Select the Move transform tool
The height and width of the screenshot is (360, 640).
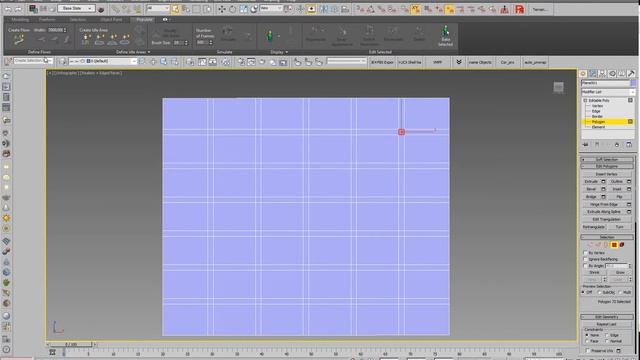tap(222, 9)
